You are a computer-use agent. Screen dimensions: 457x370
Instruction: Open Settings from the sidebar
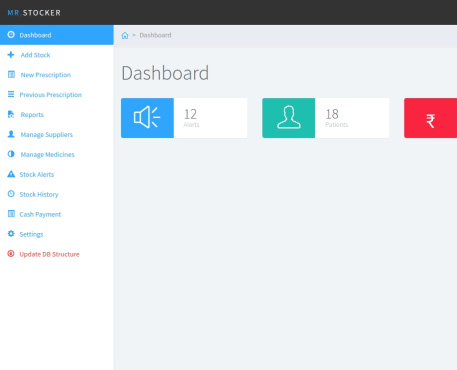[x=57, y=234]
